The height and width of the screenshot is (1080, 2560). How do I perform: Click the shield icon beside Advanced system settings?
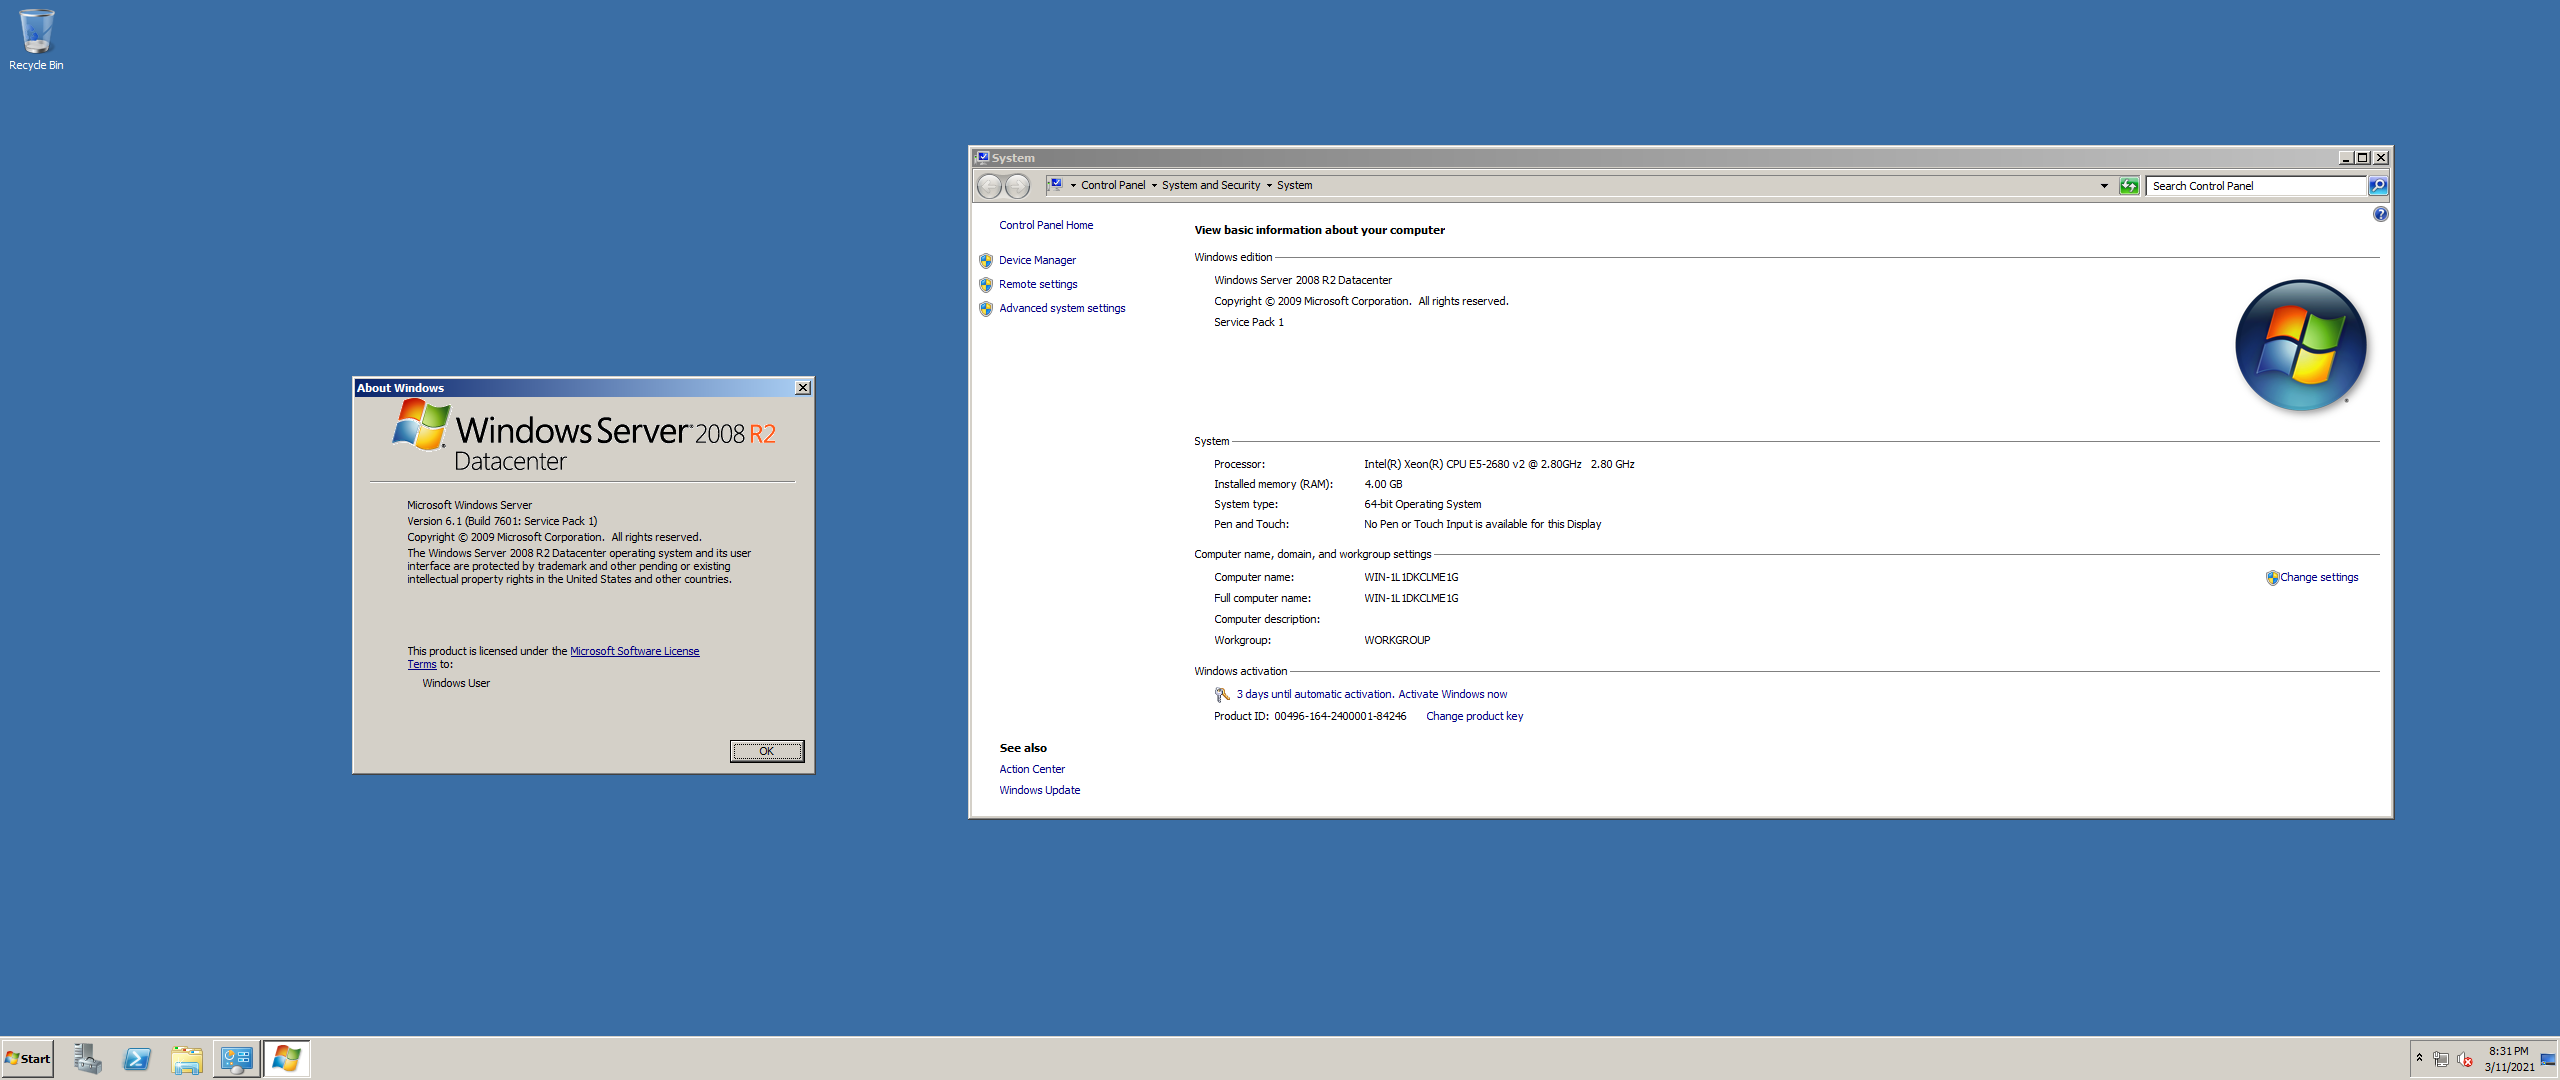tap(986, 308)
